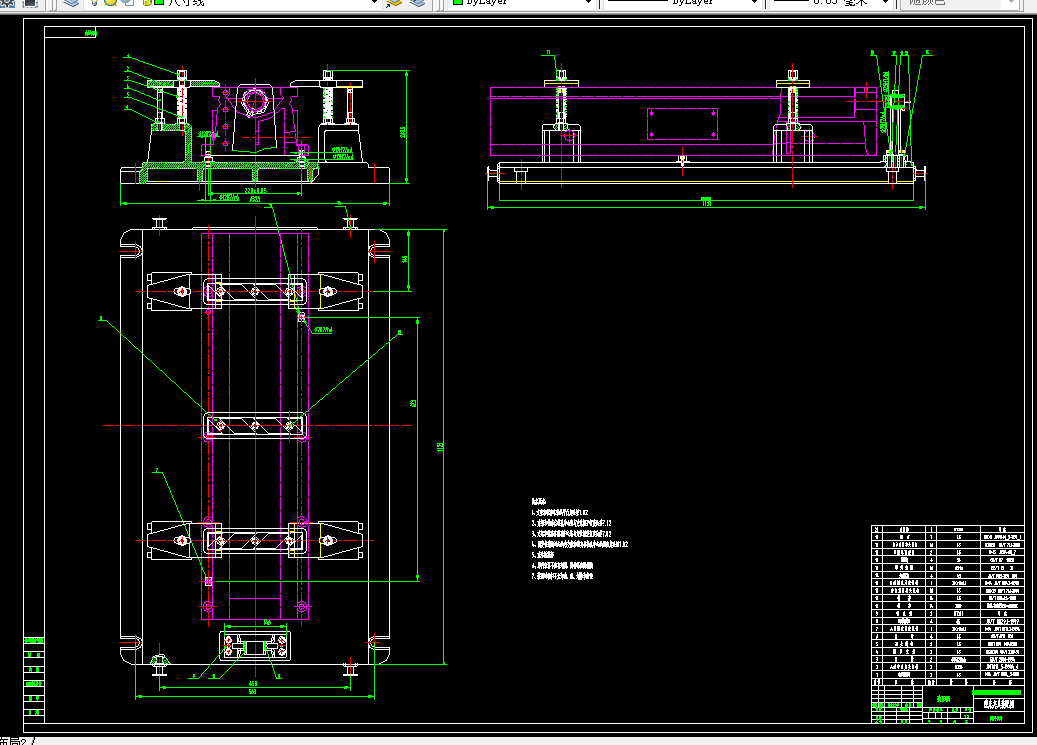Click the green title block cell
This screenshot has height=745, width=1037.
tap(997, 693)
